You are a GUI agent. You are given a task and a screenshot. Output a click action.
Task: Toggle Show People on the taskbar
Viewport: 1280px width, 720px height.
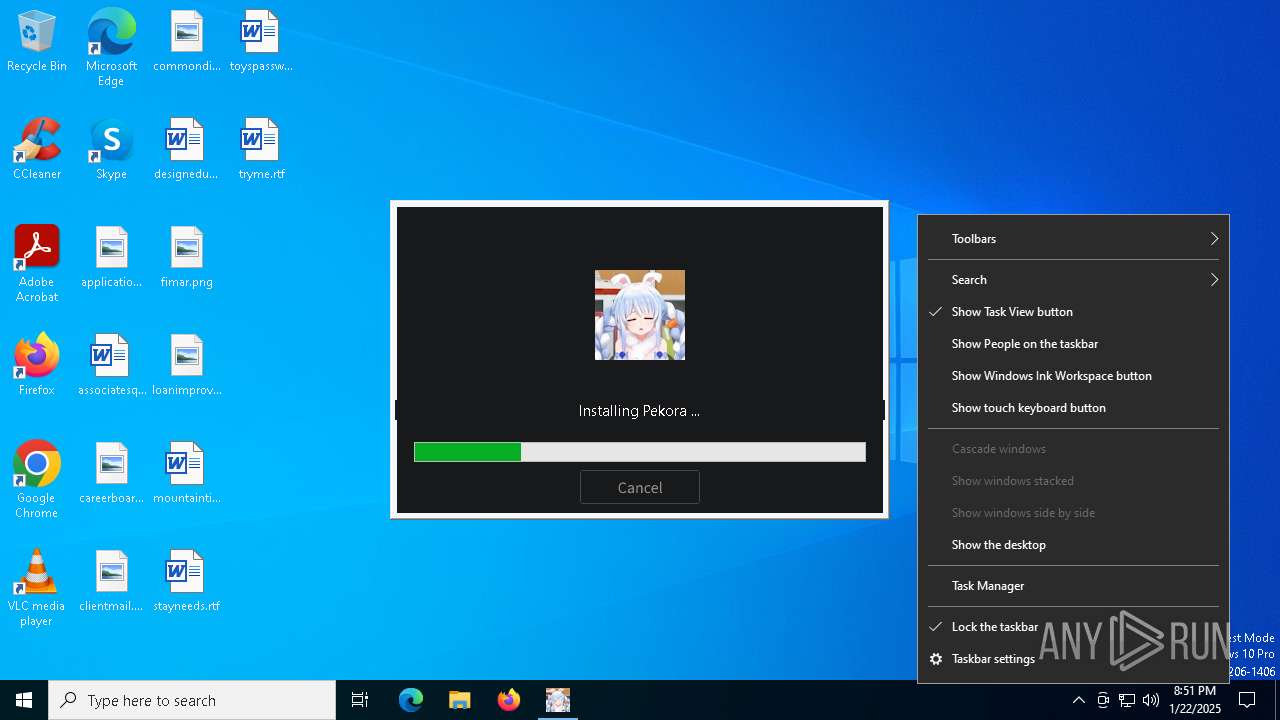pos(1074,344)
